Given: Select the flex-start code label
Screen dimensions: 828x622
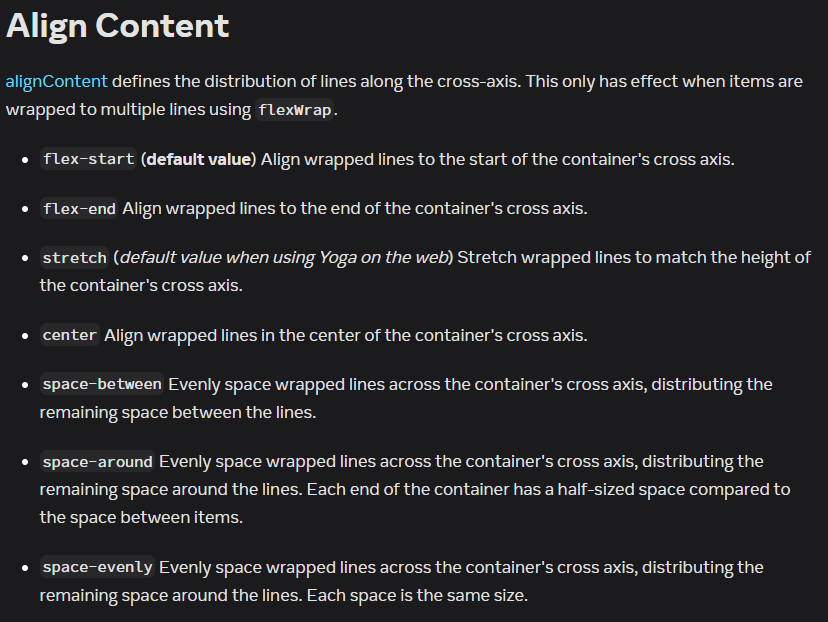Looking at the screenshot, I should click(x=88, y=159).
